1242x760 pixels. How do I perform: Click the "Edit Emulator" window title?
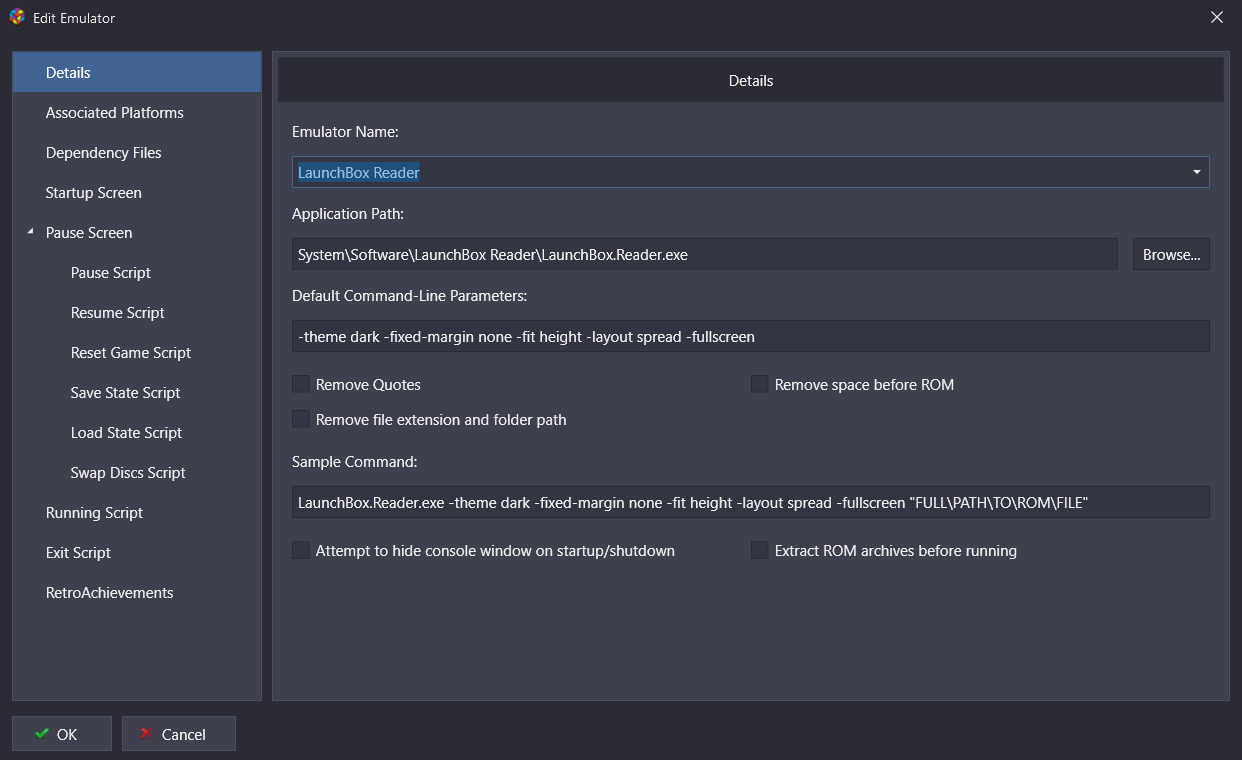point(74,18)
